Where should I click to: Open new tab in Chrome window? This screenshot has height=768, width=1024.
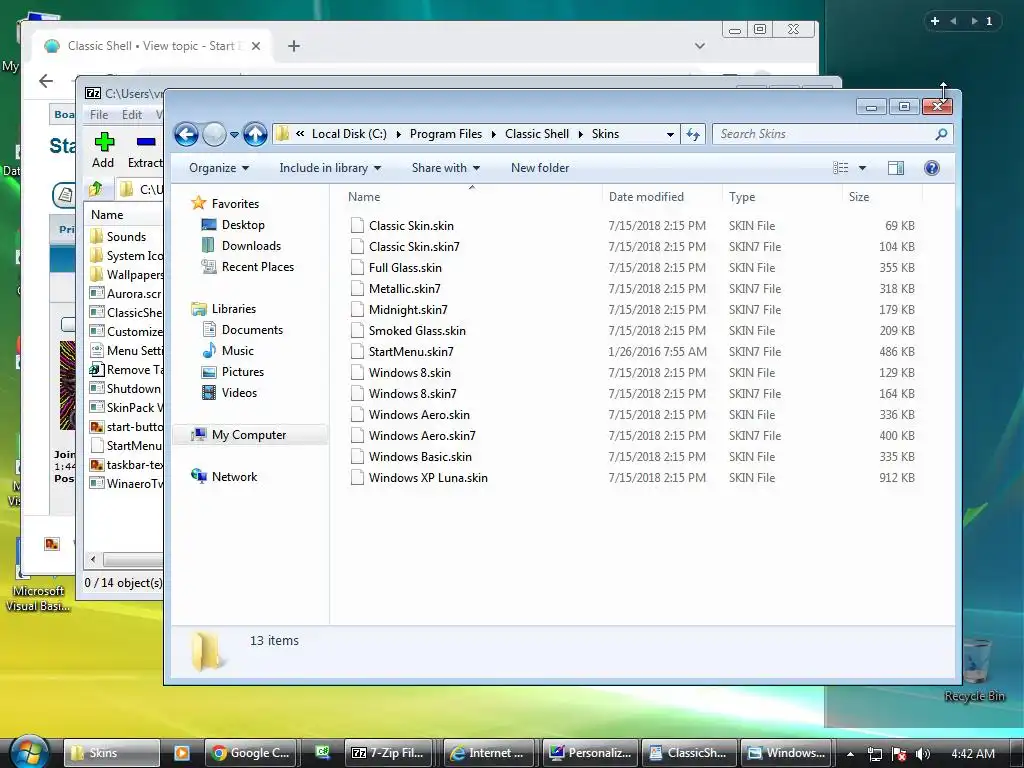[x=294, y=46]
